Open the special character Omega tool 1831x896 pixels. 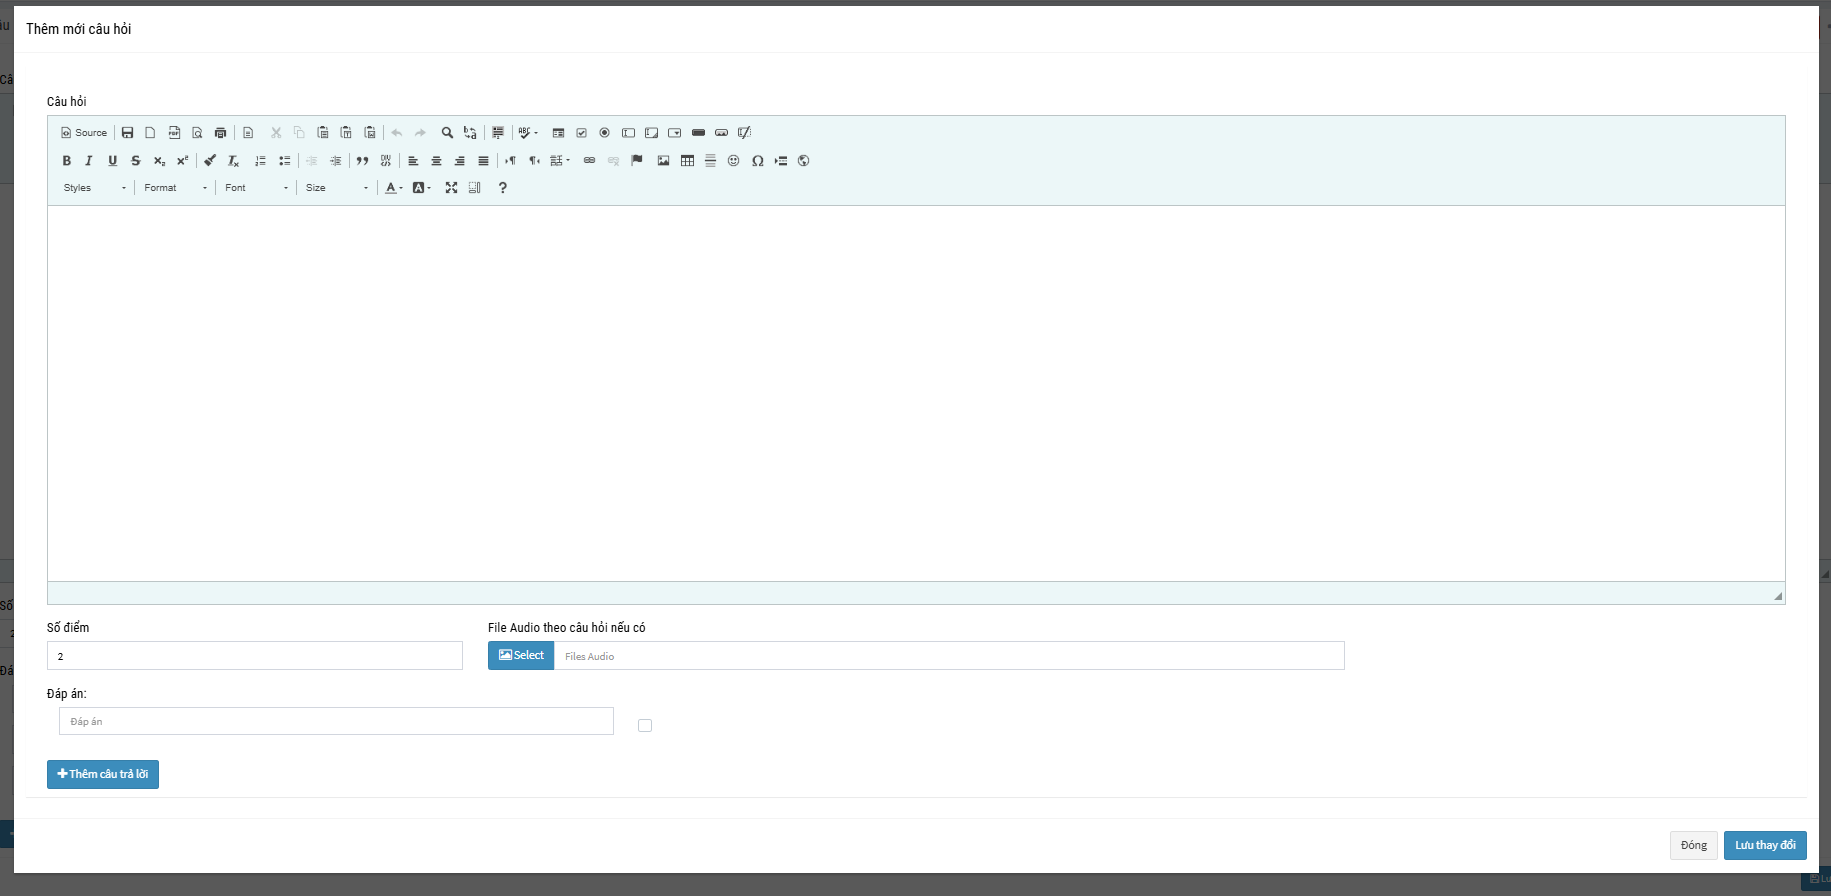pos(757,161)
